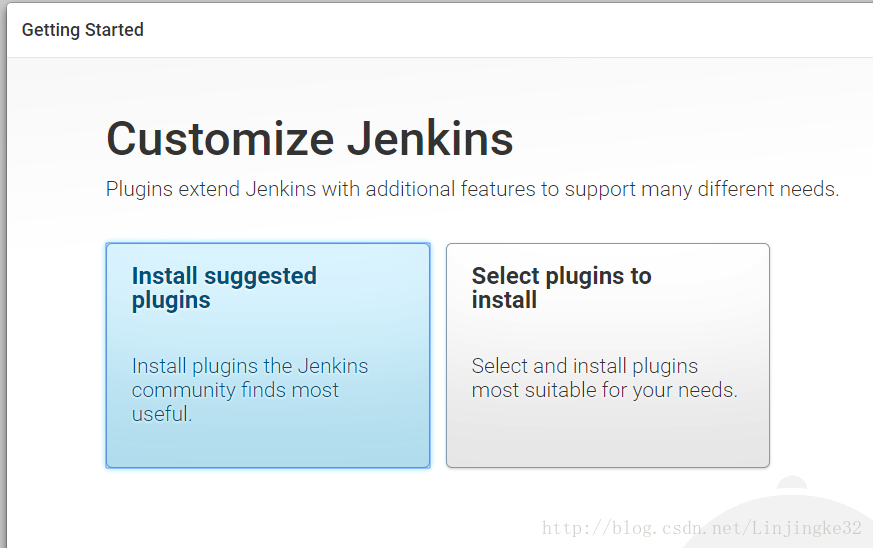Click the word 'Jenkins' in the main heading
The image size is (873, 548).
430,139
